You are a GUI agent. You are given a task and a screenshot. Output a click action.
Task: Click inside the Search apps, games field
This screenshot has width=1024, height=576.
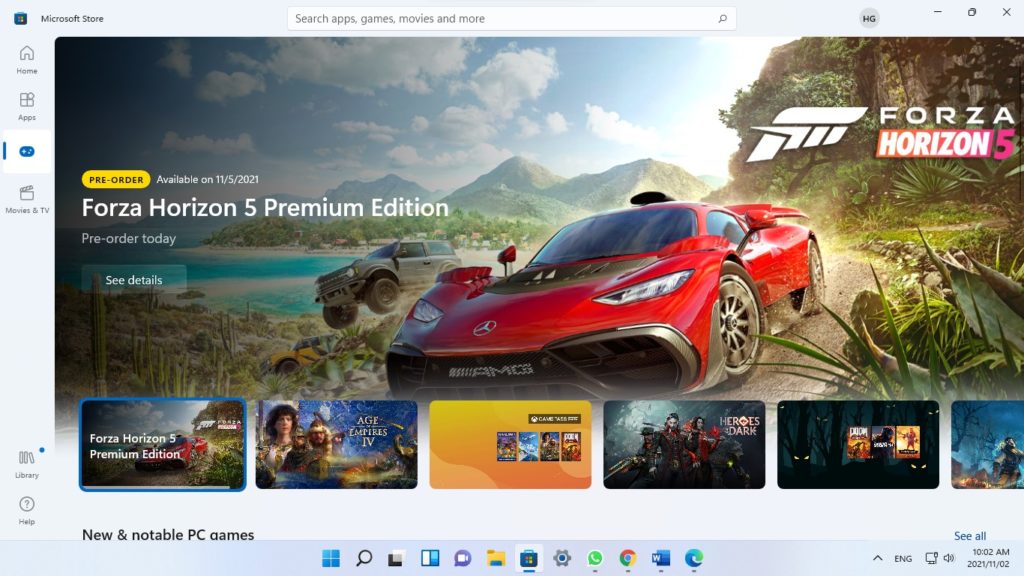click(x=511, y=18)
